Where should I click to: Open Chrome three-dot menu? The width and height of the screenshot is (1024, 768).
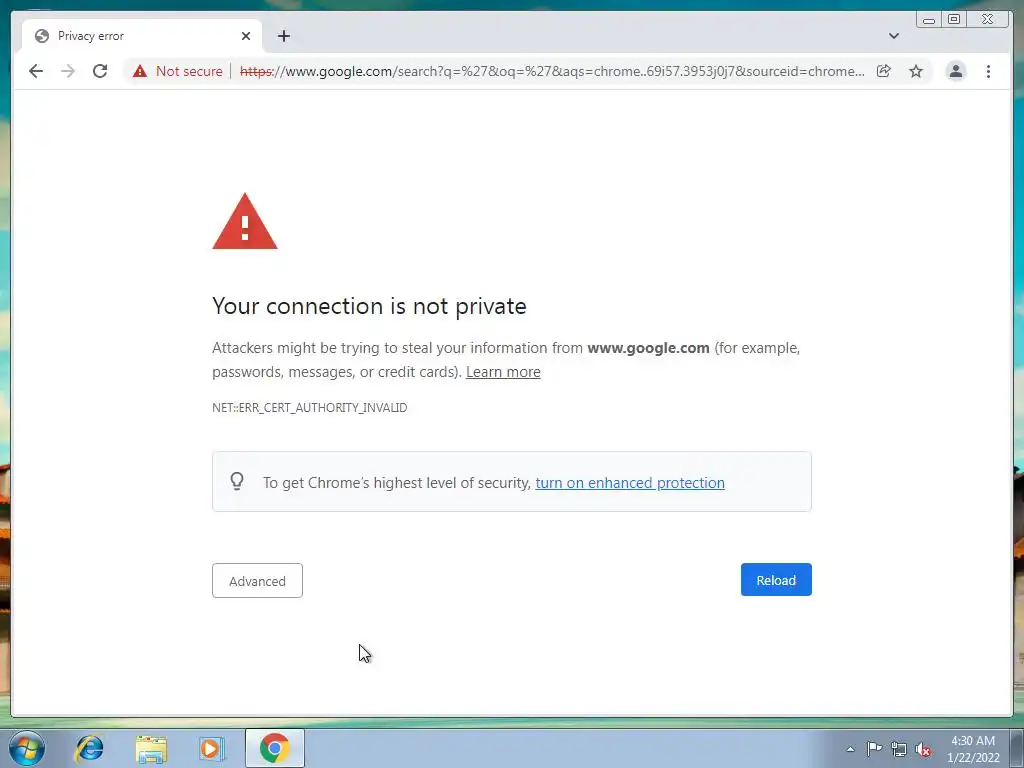click(988, 71)
